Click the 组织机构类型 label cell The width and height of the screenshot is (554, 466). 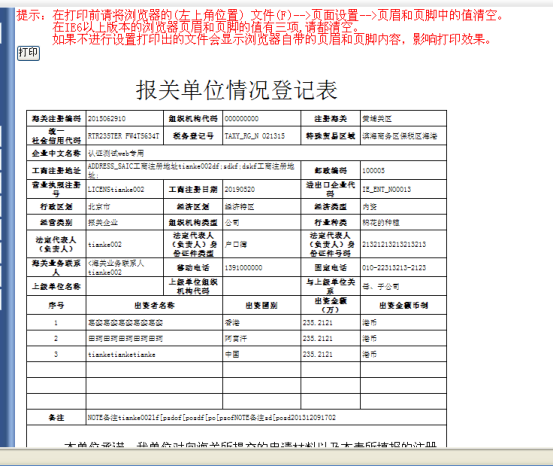193,223
